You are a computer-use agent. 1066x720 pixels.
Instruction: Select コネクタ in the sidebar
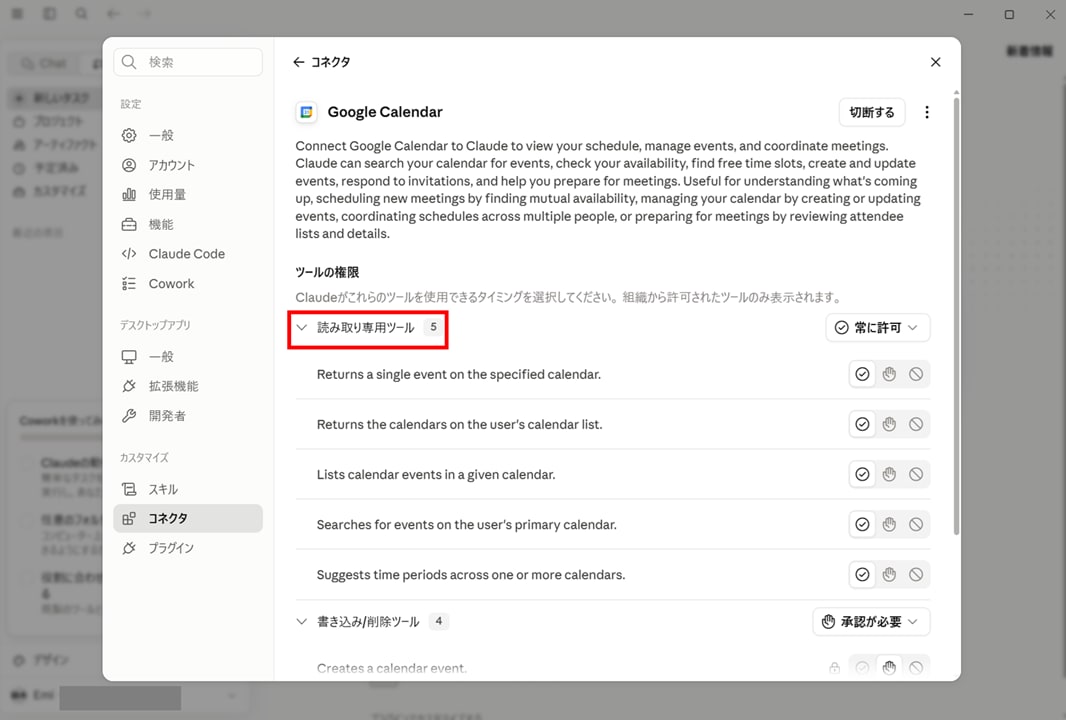pyautogui.click(x=188, y=518)
